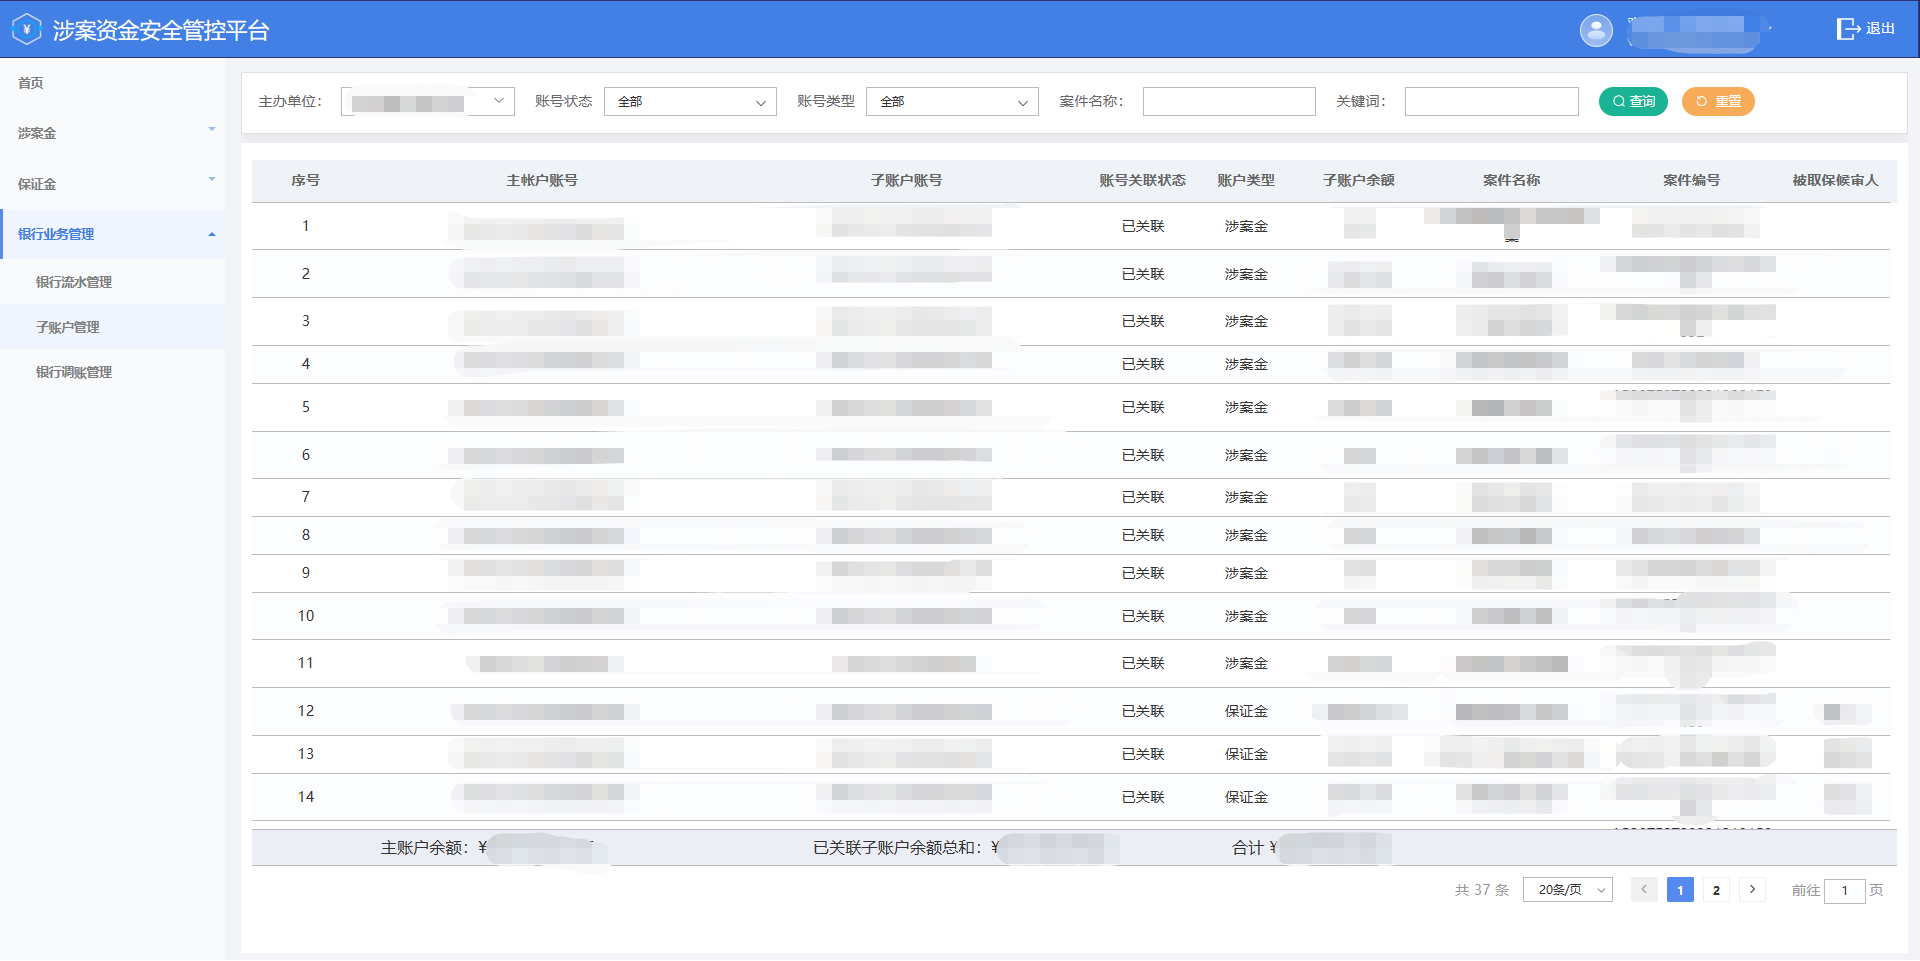Click the shield logo in the top bar
This screenshot has height=961, width=1920.
pos(26,28)
